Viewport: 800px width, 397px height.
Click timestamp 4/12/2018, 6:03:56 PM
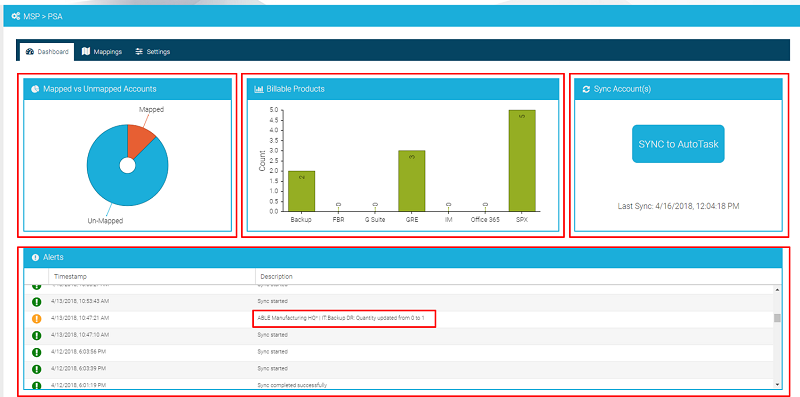point(79,352)
